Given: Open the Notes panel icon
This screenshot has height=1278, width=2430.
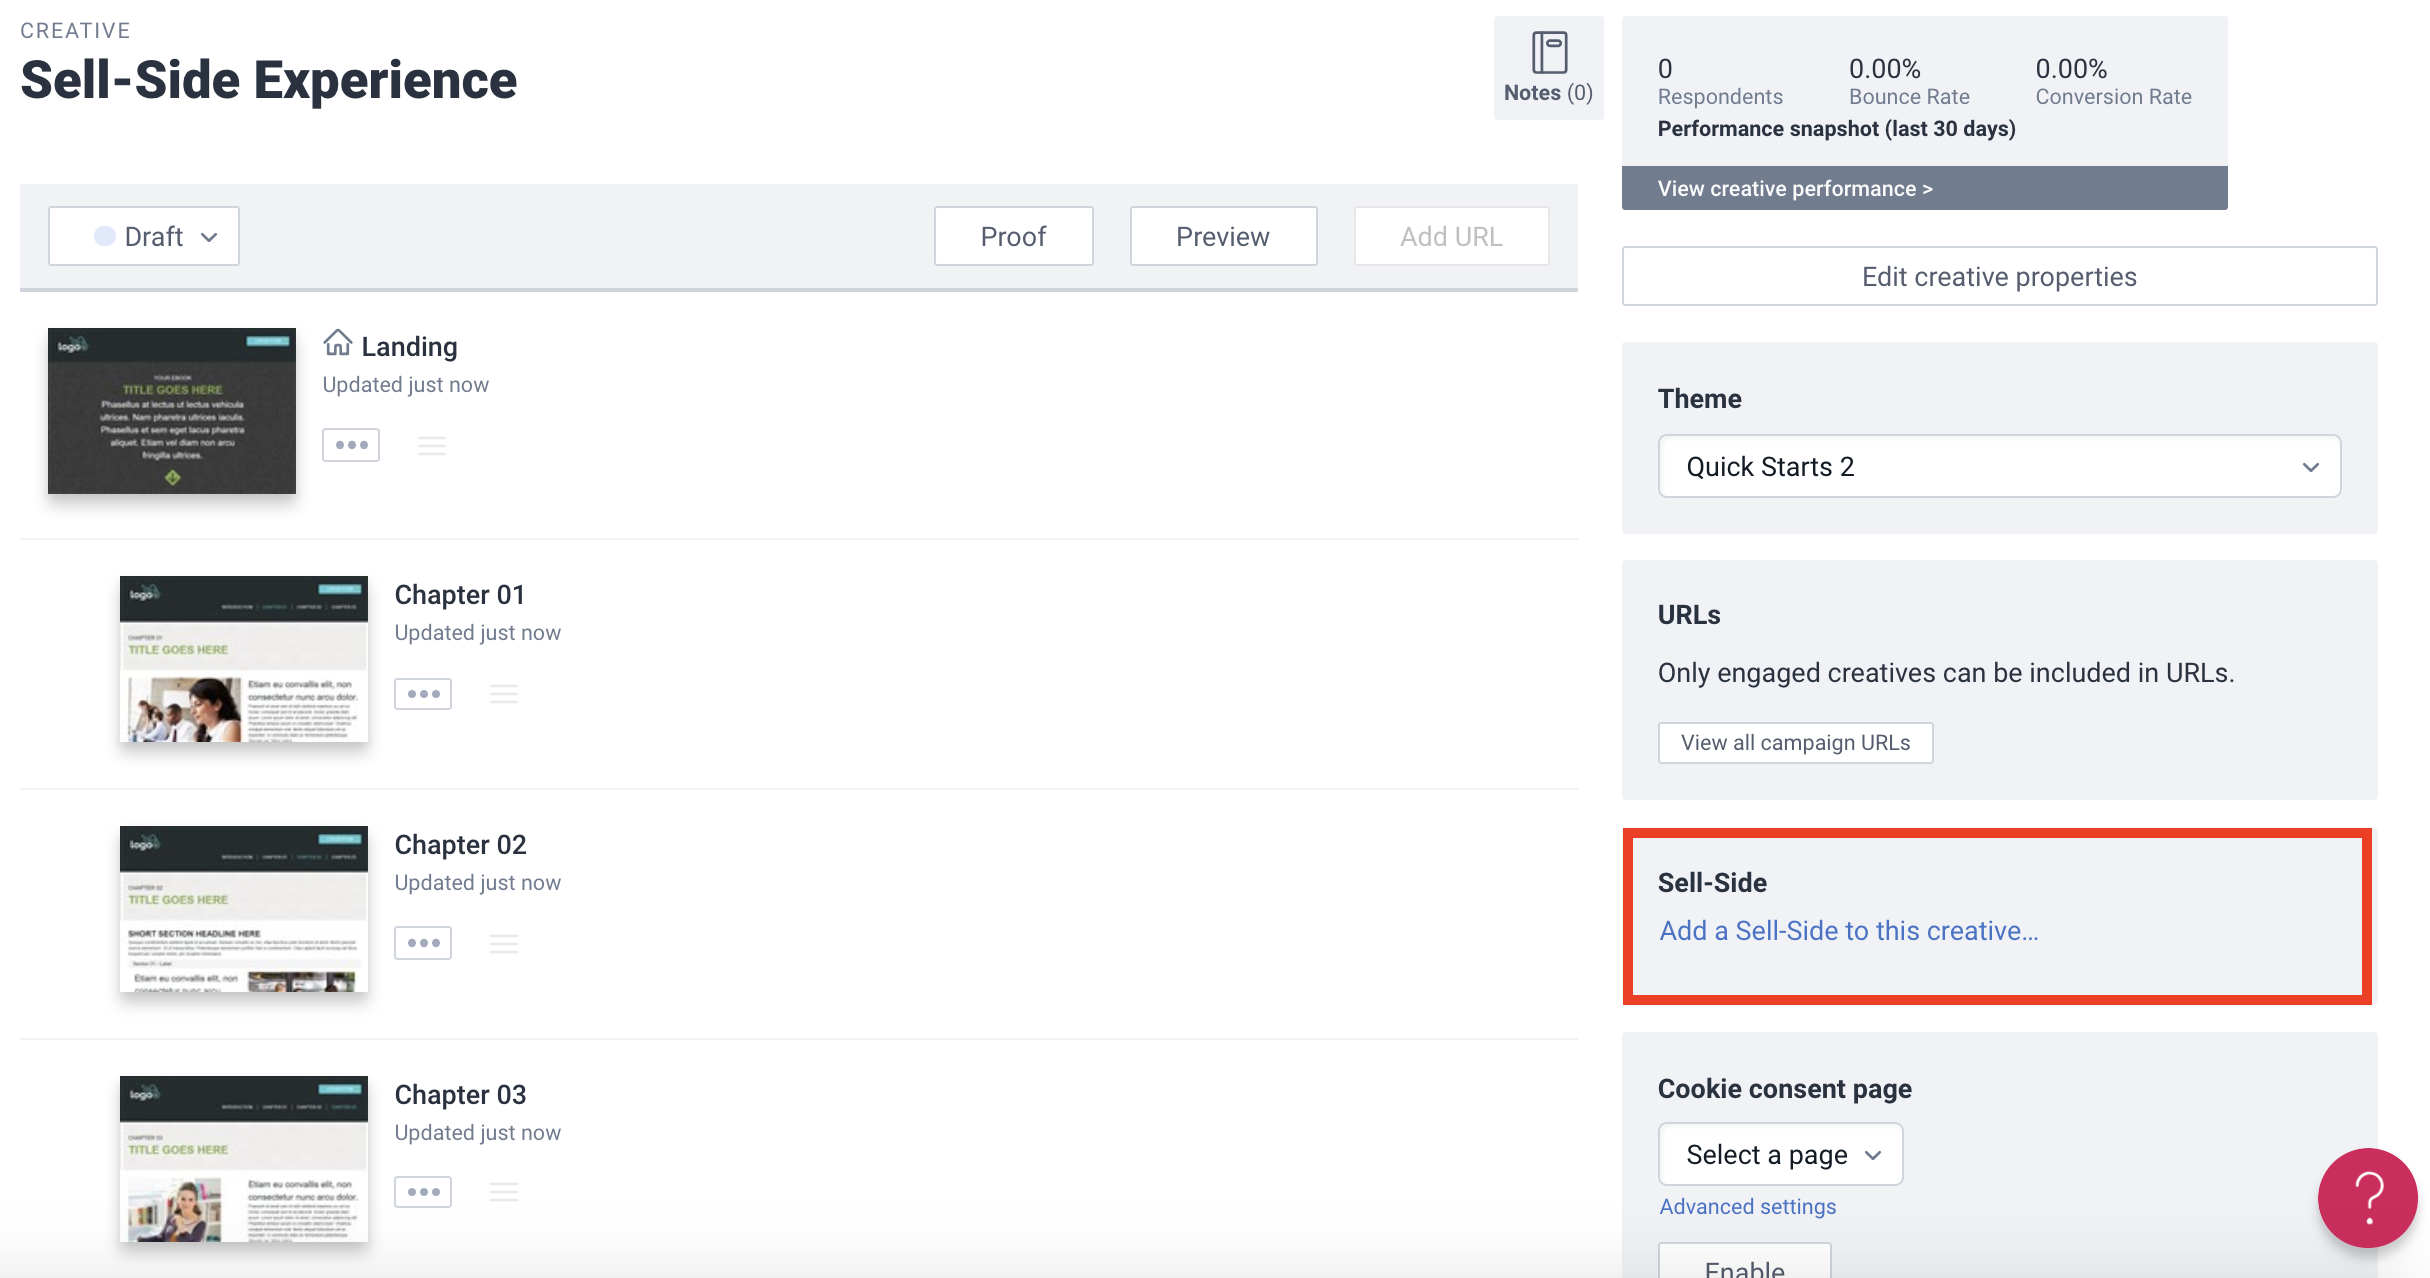Looking at the screenshot, I should [x=1548, y=53].
